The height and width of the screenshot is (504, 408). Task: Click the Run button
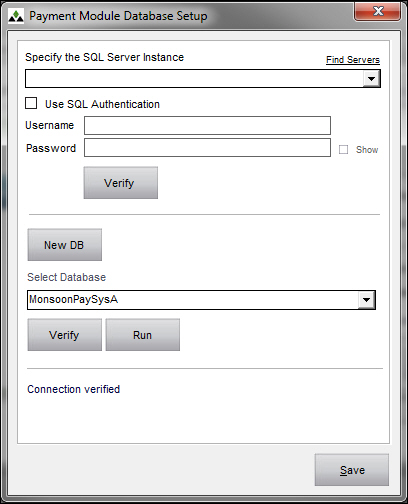pyautogui.click(x=143, y=335)
